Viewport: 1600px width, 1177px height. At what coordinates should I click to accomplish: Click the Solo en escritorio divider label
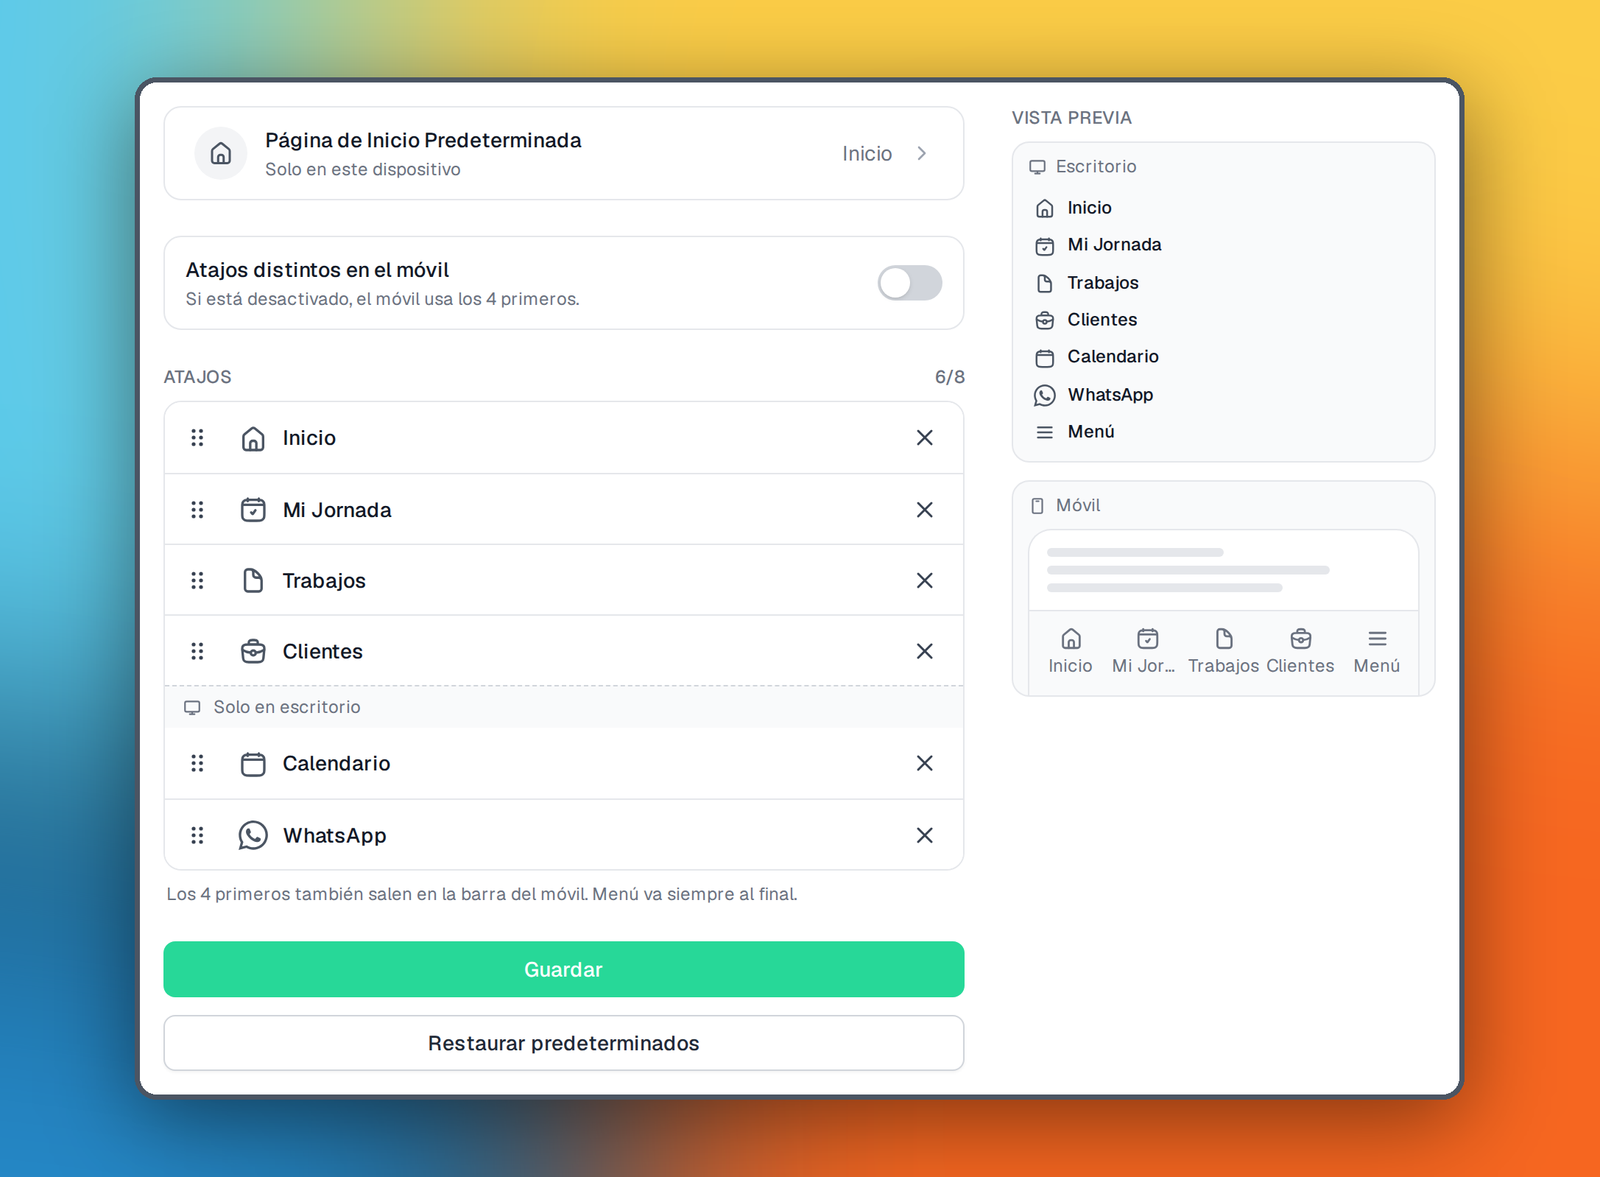pyautogui.click(x=272, y=707)
